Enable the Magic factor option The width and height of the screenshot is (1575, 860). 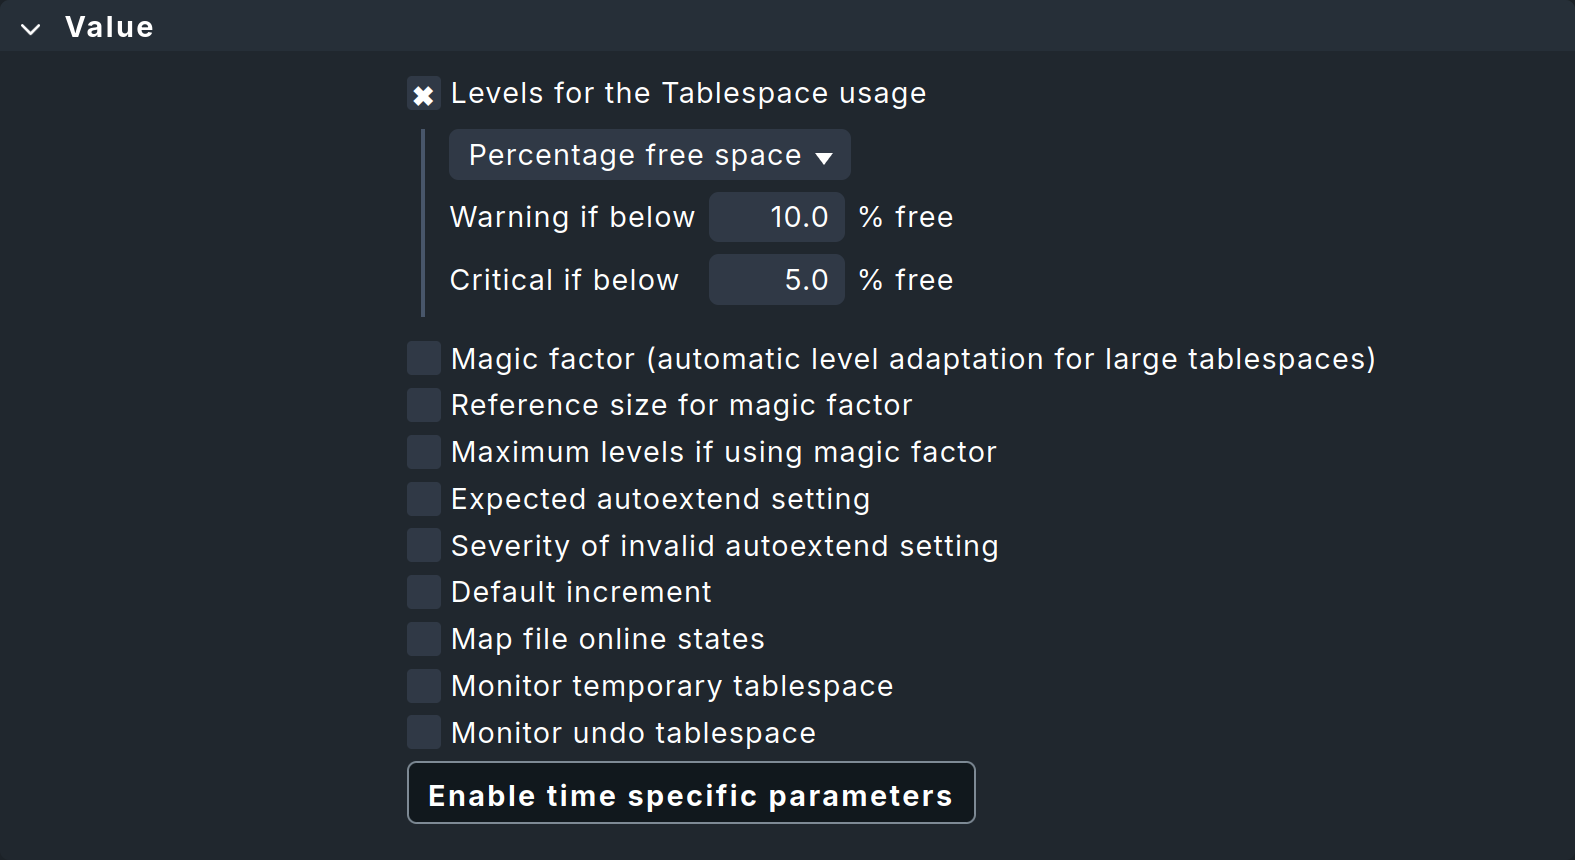(x=423, y=358)
